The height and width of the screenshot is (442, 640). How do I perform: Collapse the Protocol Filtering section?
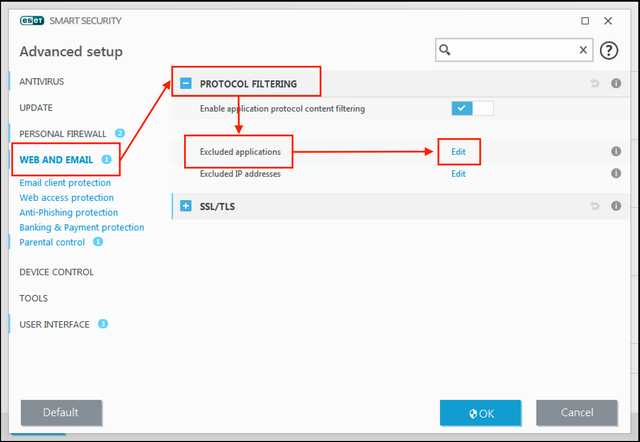coord(186,84)
